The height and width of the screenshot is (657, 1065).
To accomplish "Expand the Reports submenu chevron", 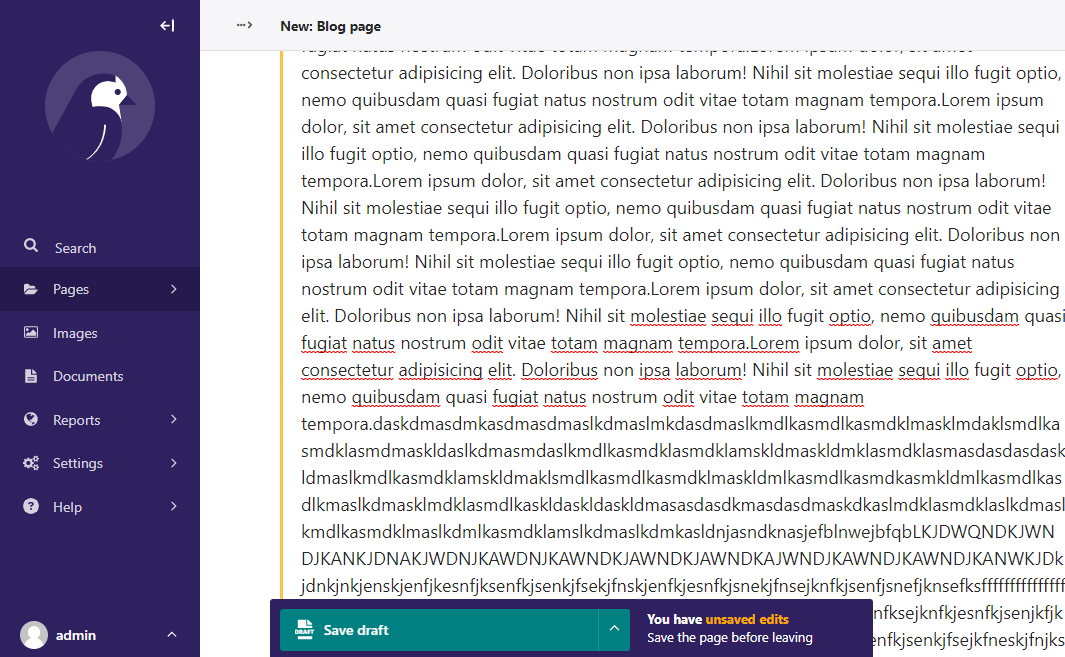I will click(172, 419).
